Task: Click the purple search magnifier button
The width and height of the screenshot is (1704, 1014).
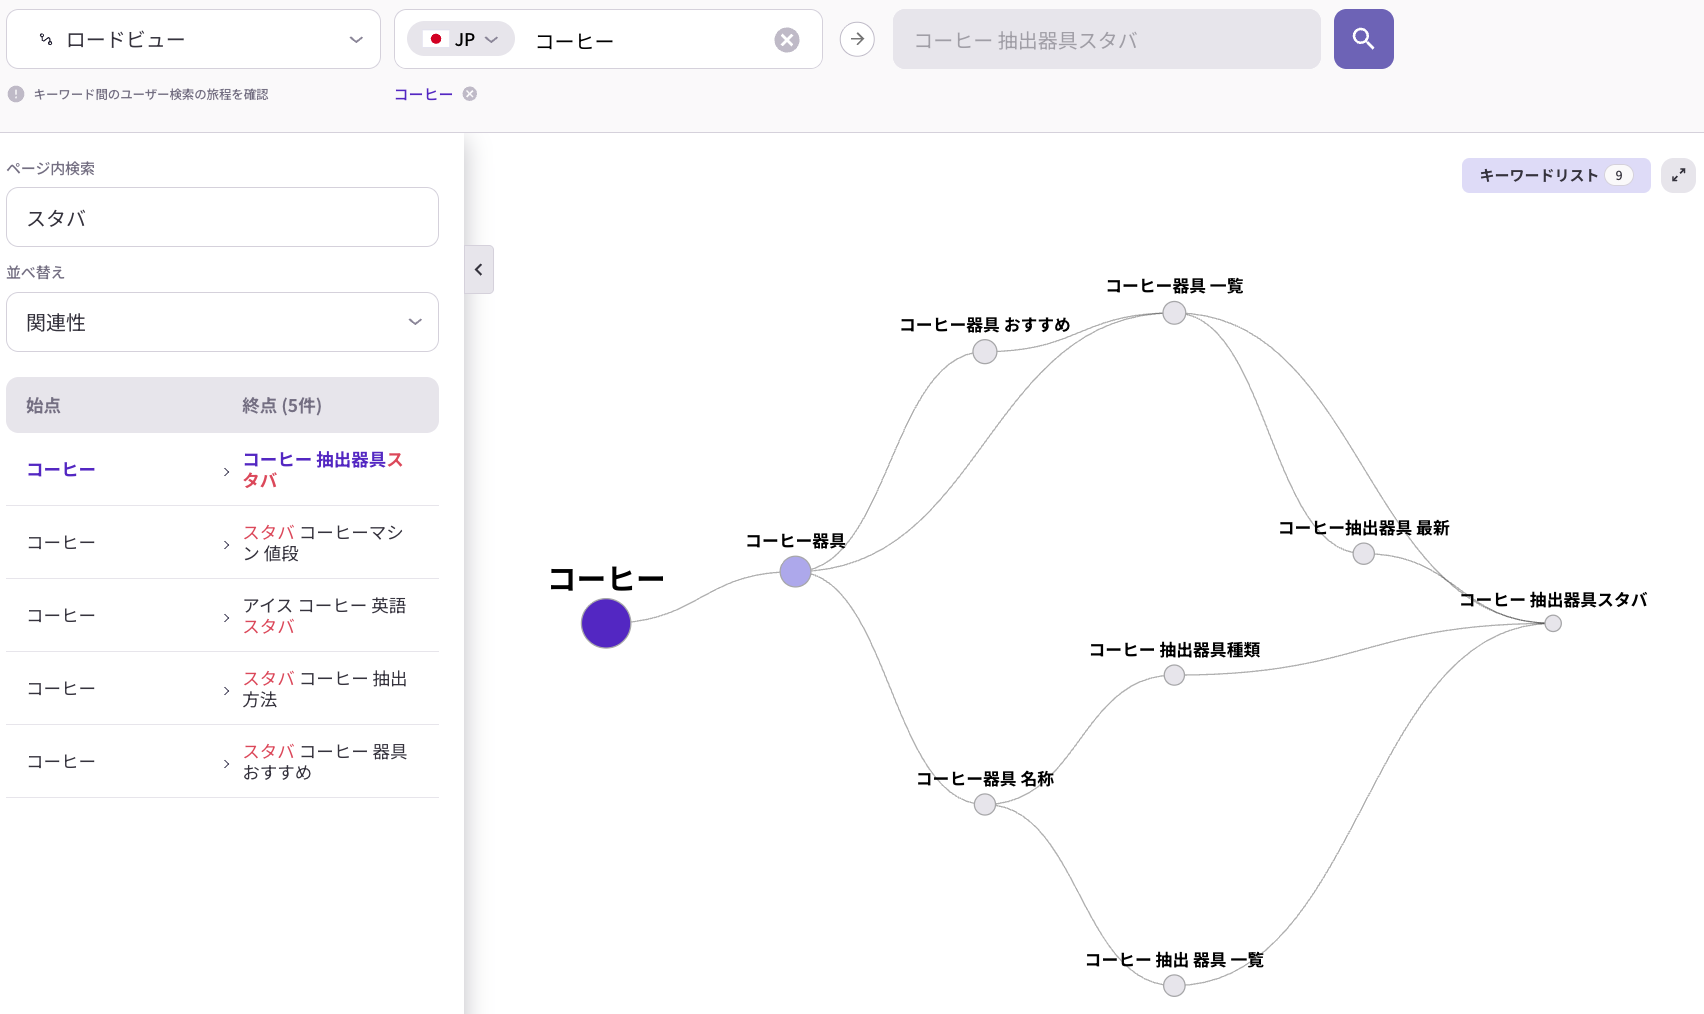Action: coord(1363,39)
